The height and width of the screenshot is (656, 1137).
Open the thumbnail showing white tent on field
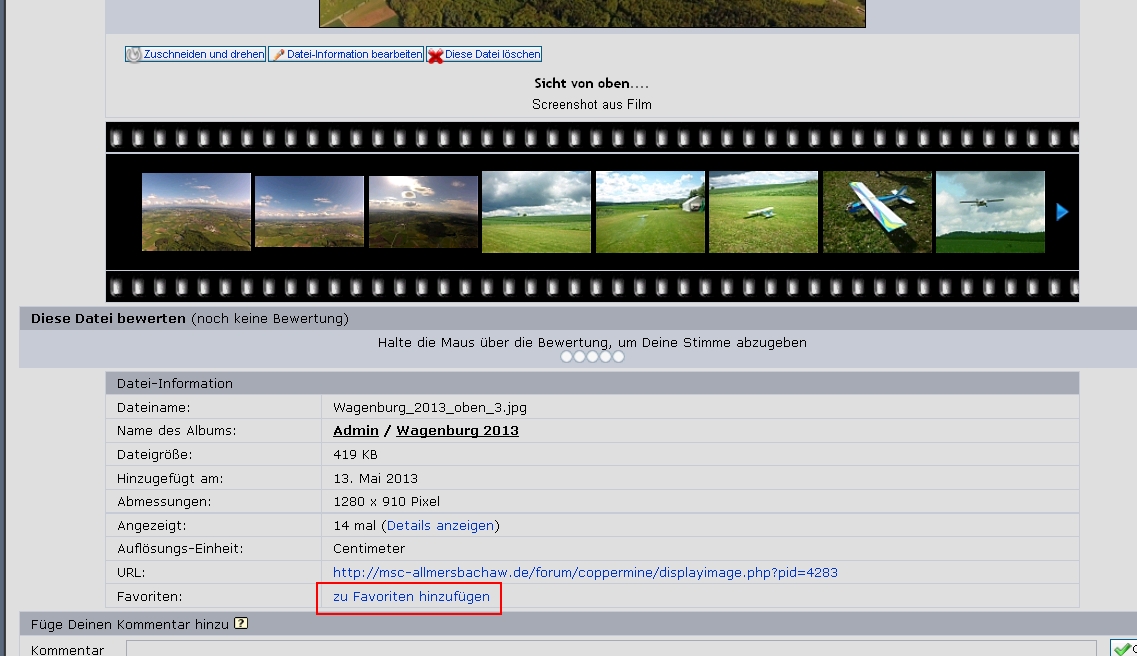coord(650,212)
